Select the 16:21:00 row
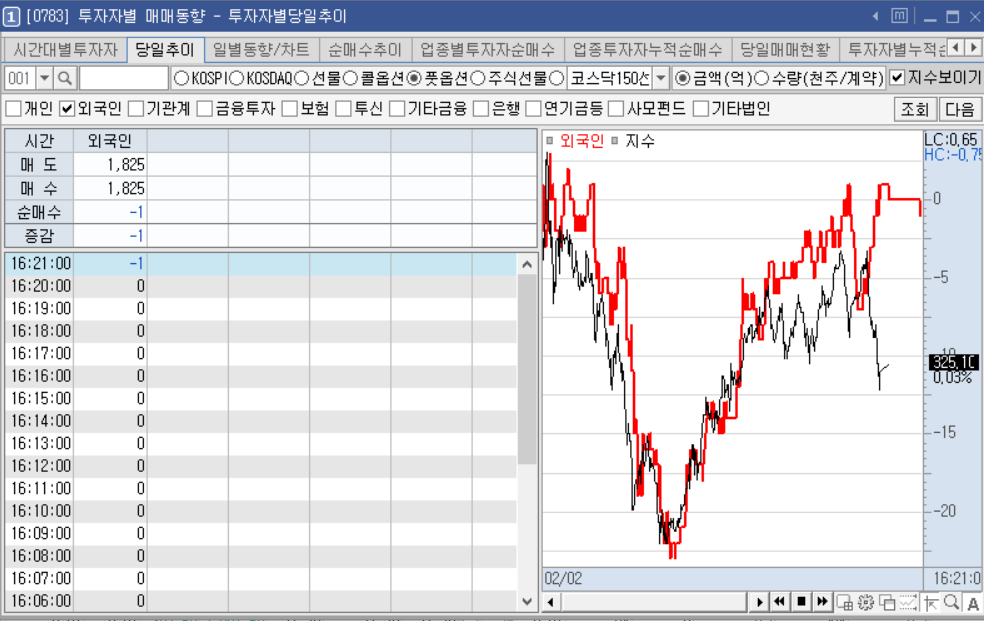 (260, 264)
